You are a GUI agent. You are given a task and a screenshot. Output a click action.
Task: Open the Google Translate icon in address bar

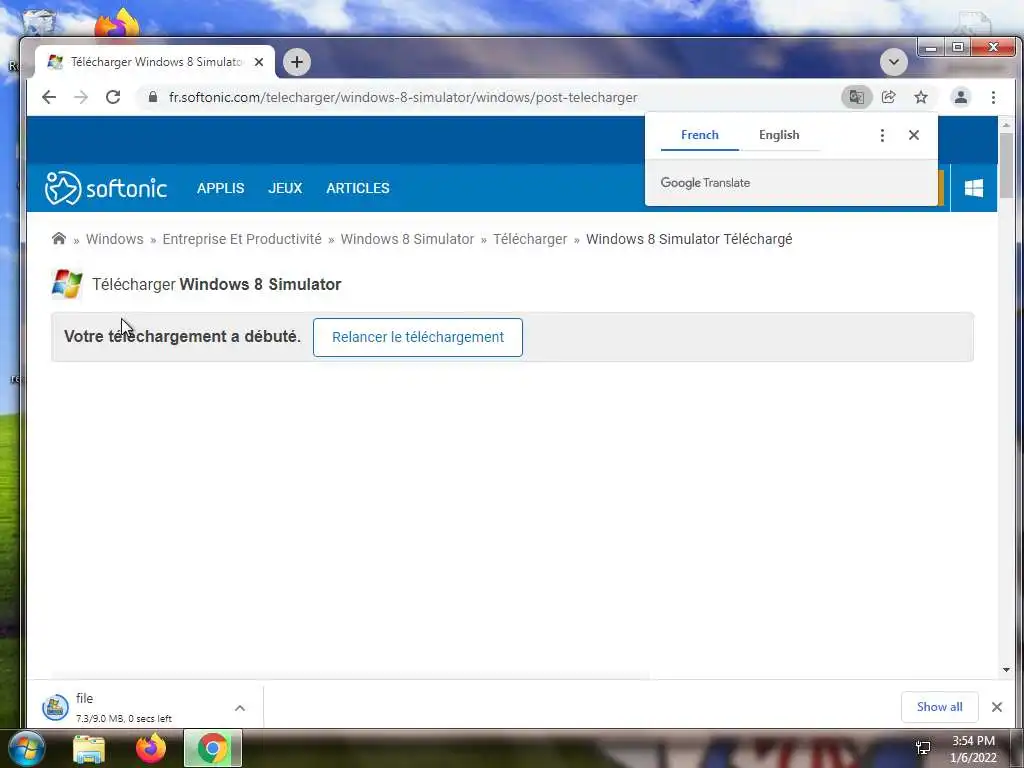(856, 97)
